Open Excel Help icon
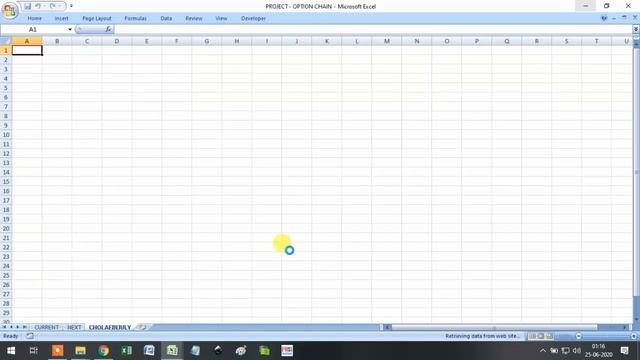The height and width of the screenshot is (360, 640). click(x=604, y=18)
